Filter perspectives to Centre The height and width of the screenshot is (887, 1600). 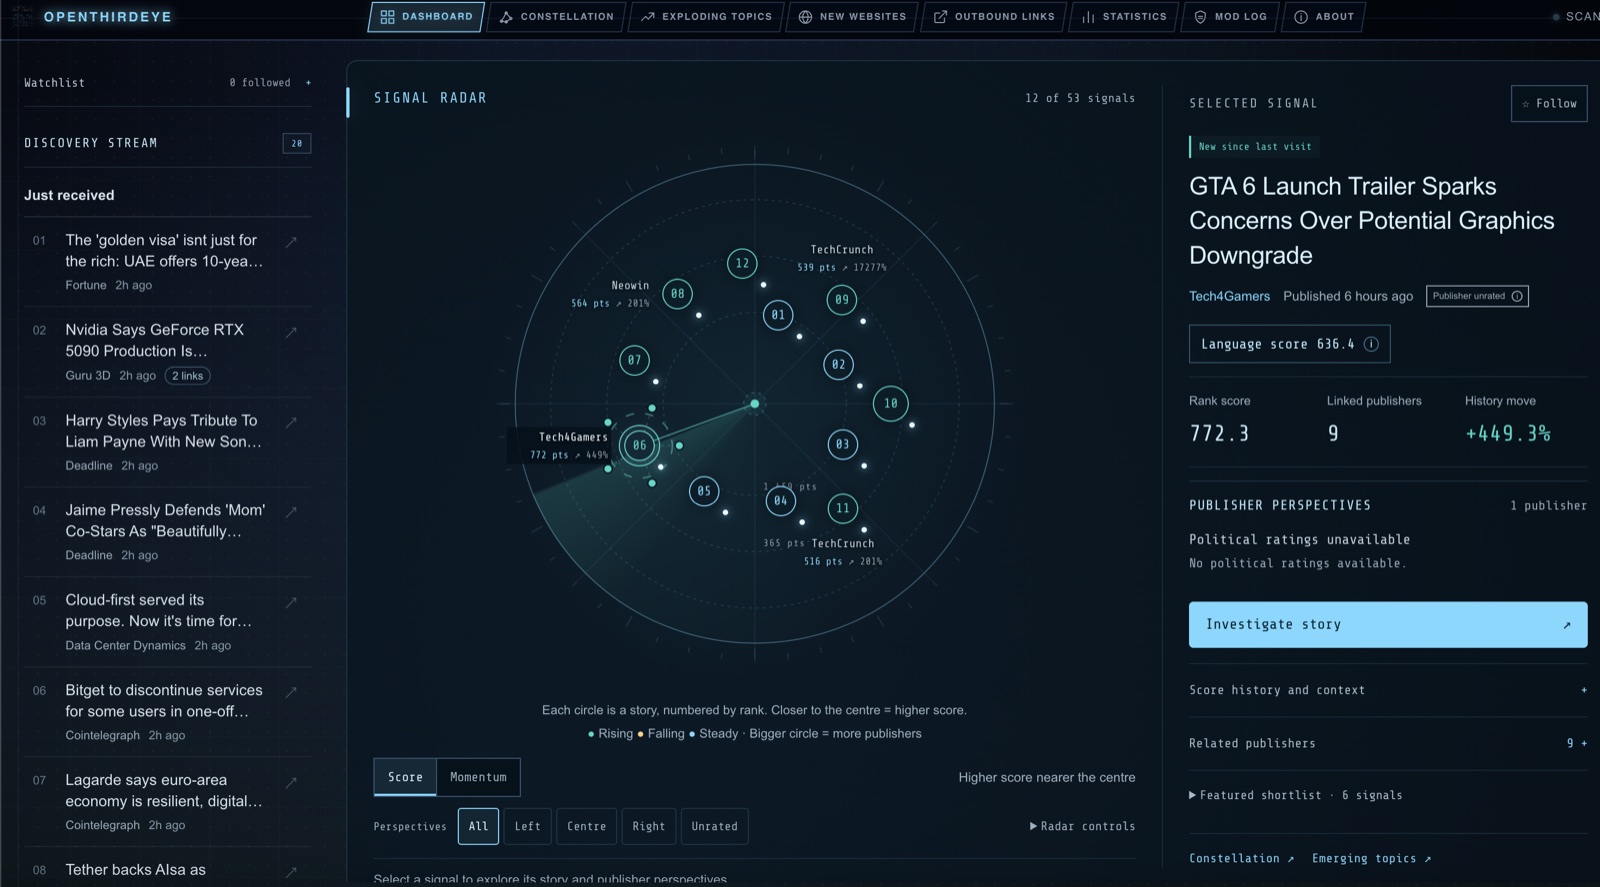586,826
